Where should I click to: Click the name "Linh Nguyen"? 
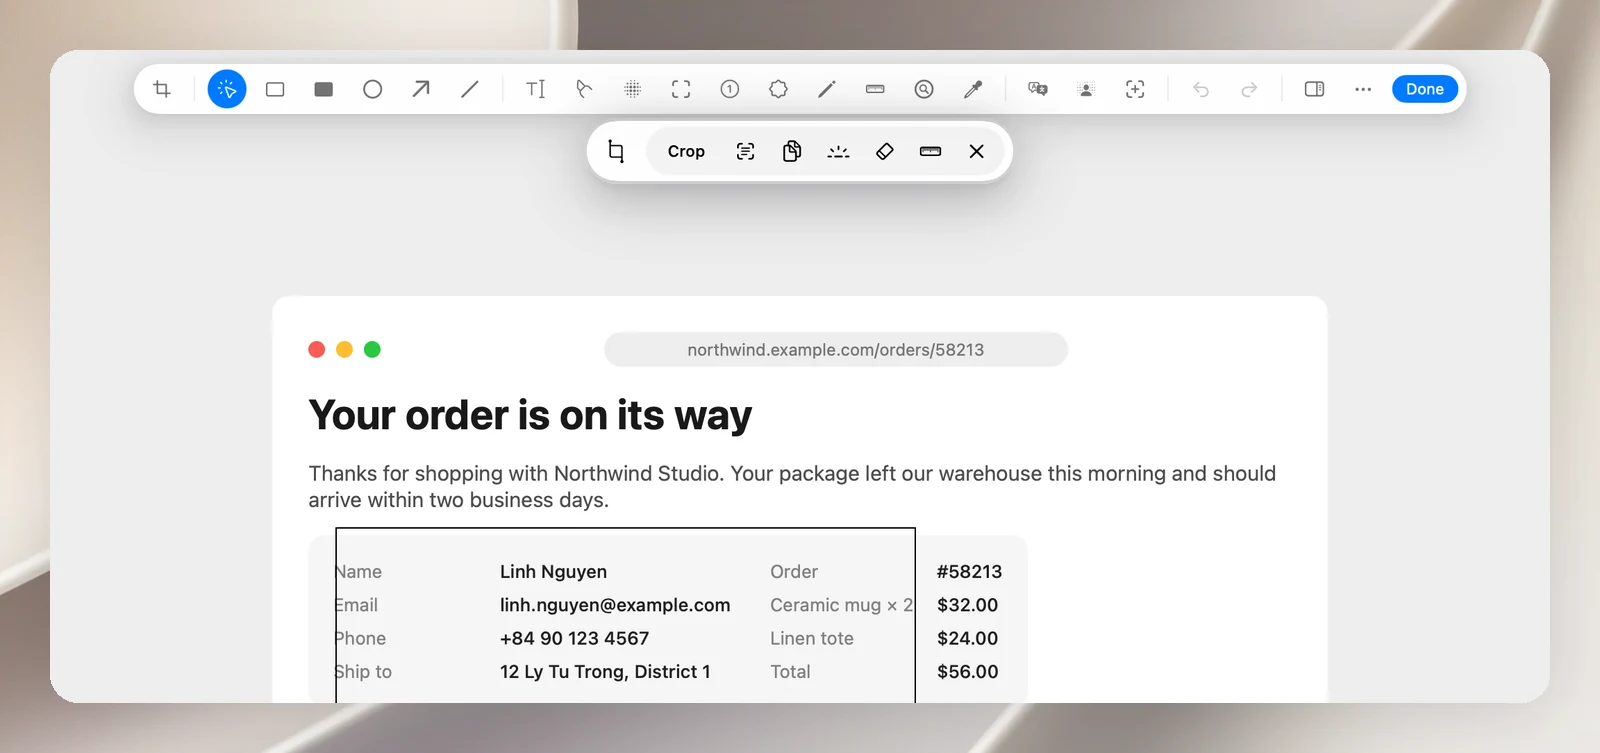point(553,572)
